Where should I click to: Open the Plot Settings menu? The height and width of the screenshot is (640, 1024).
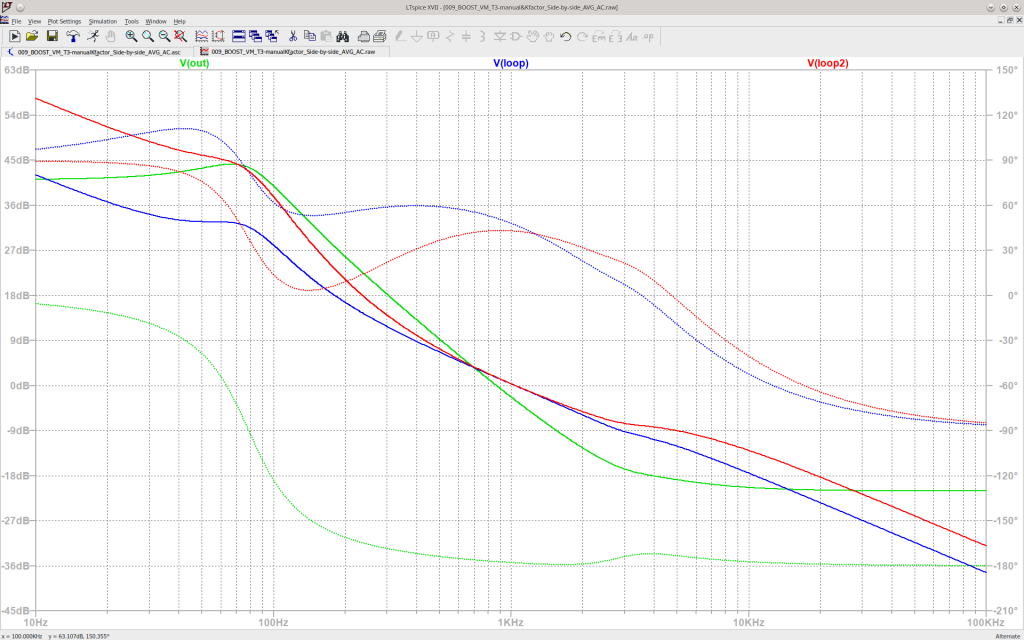(64, 22)
